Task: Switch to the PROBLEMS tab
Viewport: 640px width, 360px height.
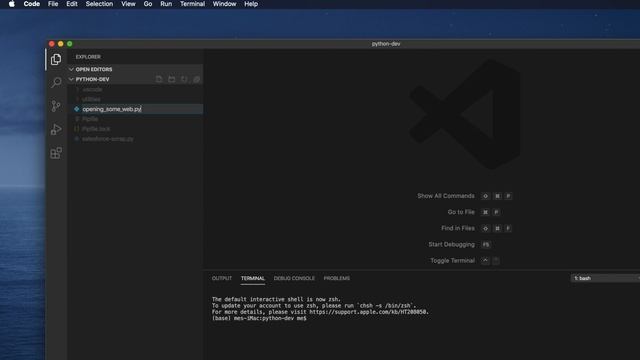Action: pos(337,278)
